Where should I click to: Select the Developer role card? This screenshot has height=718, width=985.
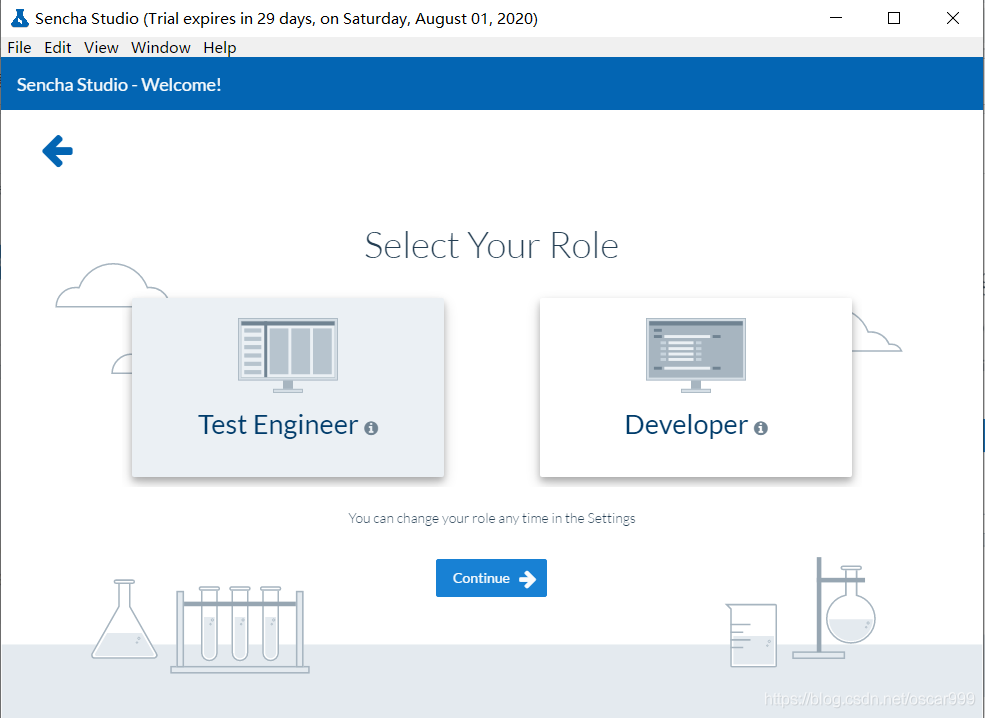click(x=696, y=387)
